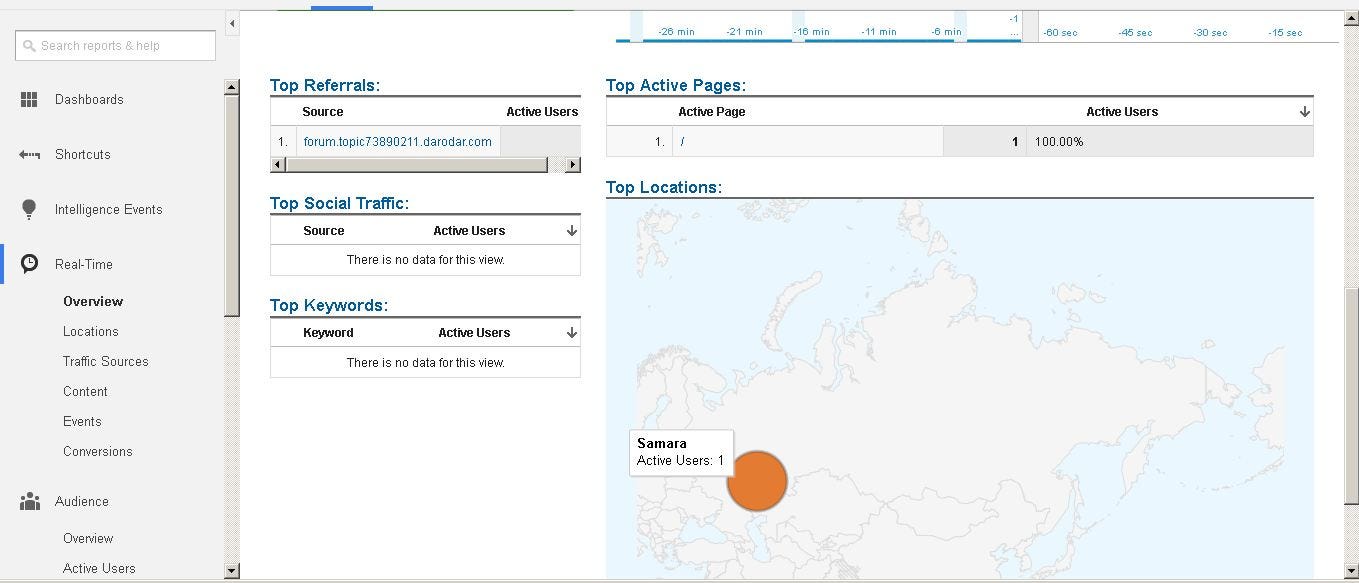Open forum.topic73890211.darodar.com referral link

point(397,141)
